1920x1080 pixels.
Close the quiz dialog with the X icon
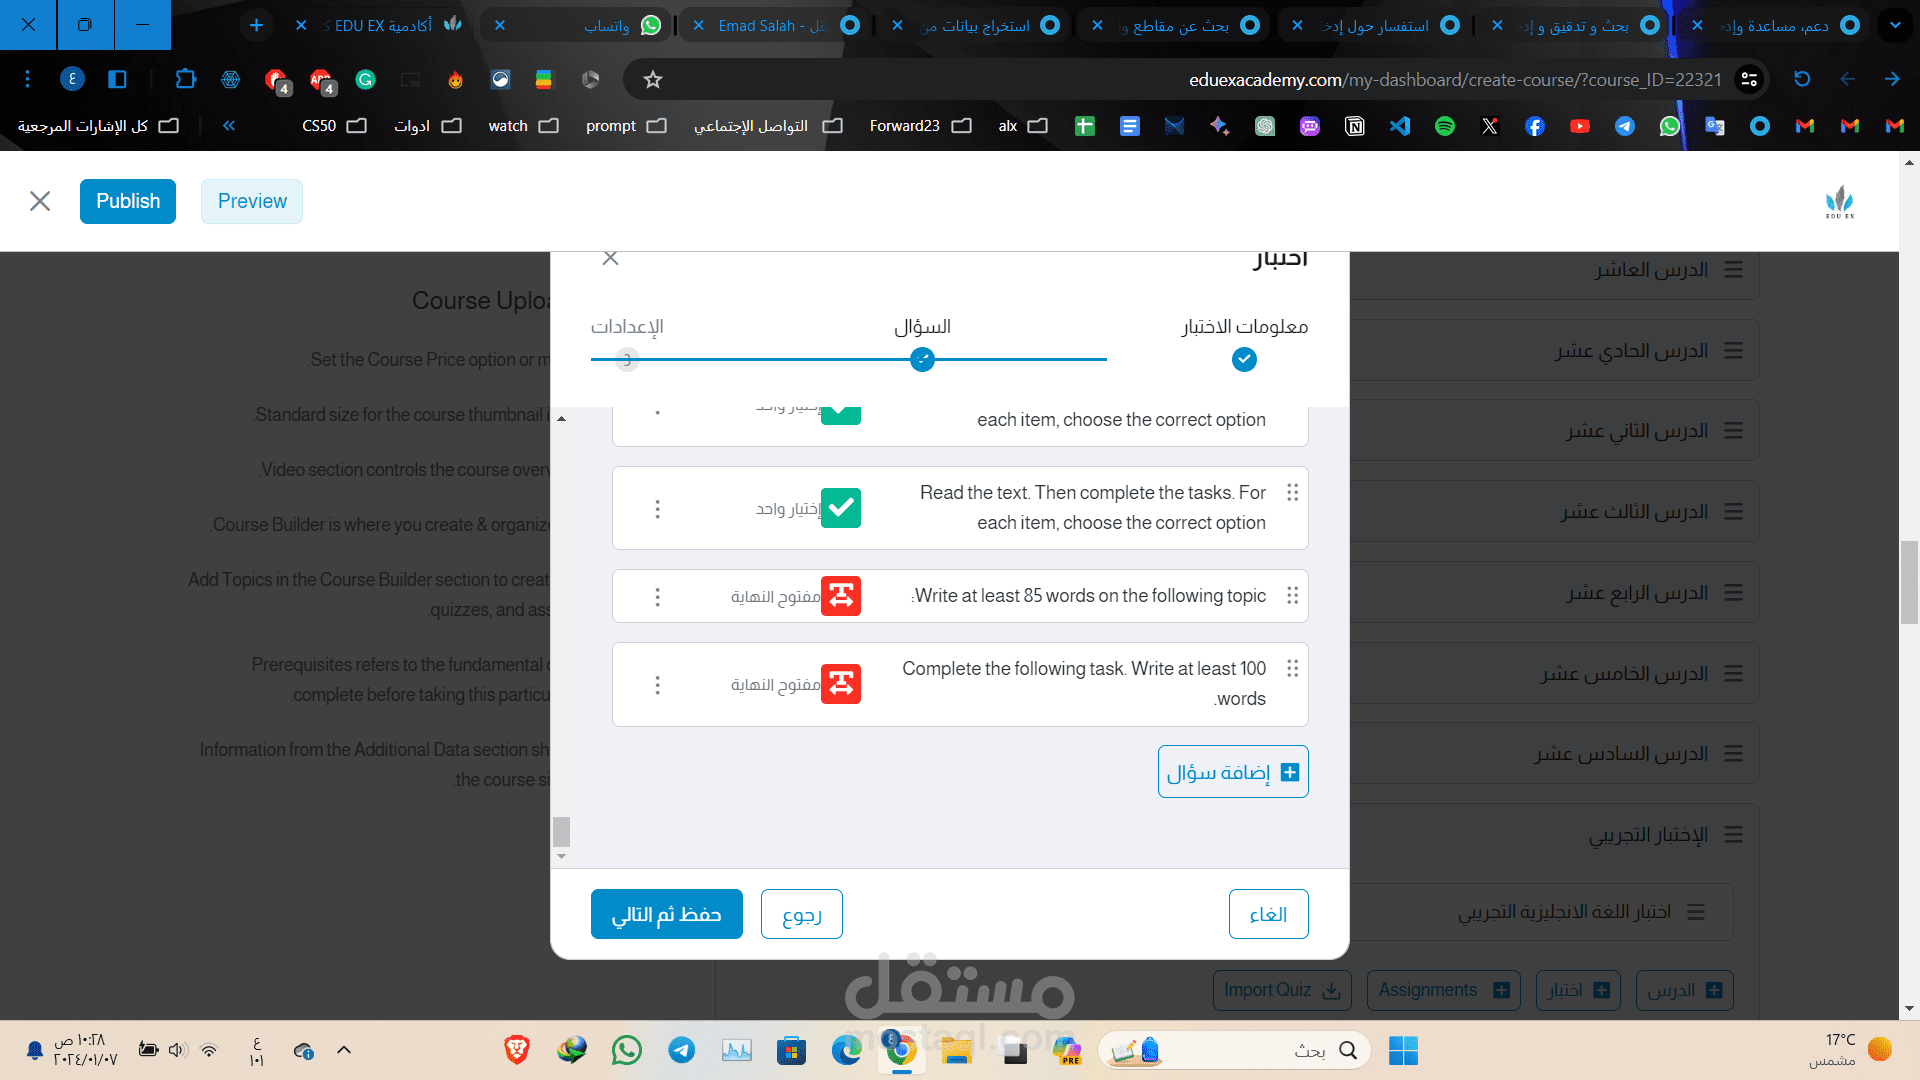click(x=611, y=258)
